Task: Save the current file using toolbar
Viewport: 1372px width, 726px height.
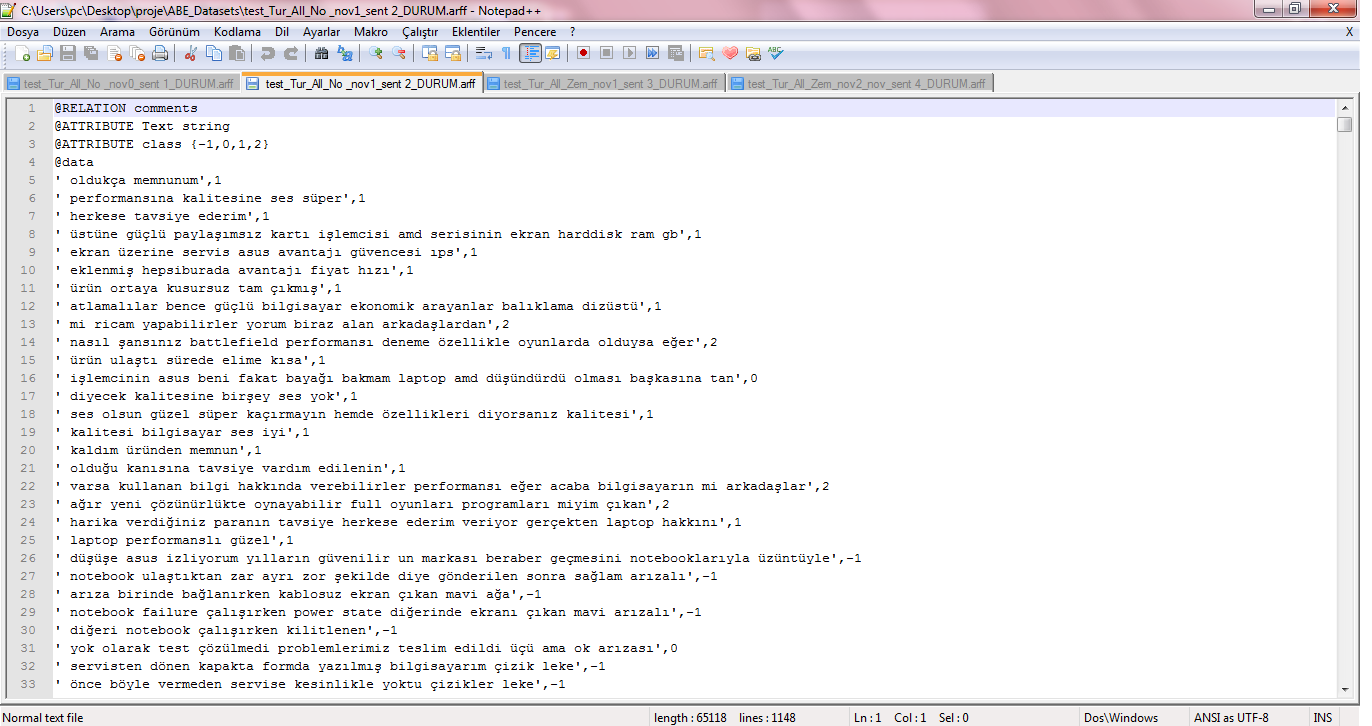Action: pos(69,53)
